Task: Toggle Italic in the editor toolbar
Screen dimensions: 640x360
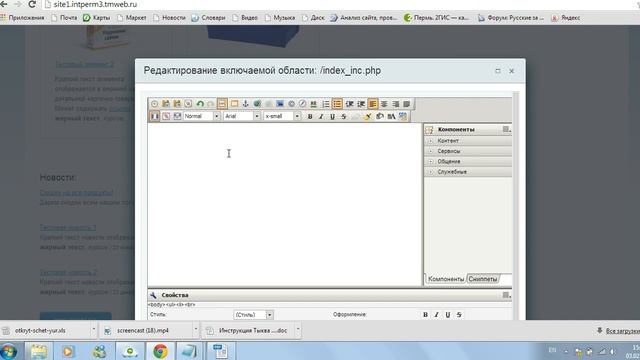Action: coord(321,116)
